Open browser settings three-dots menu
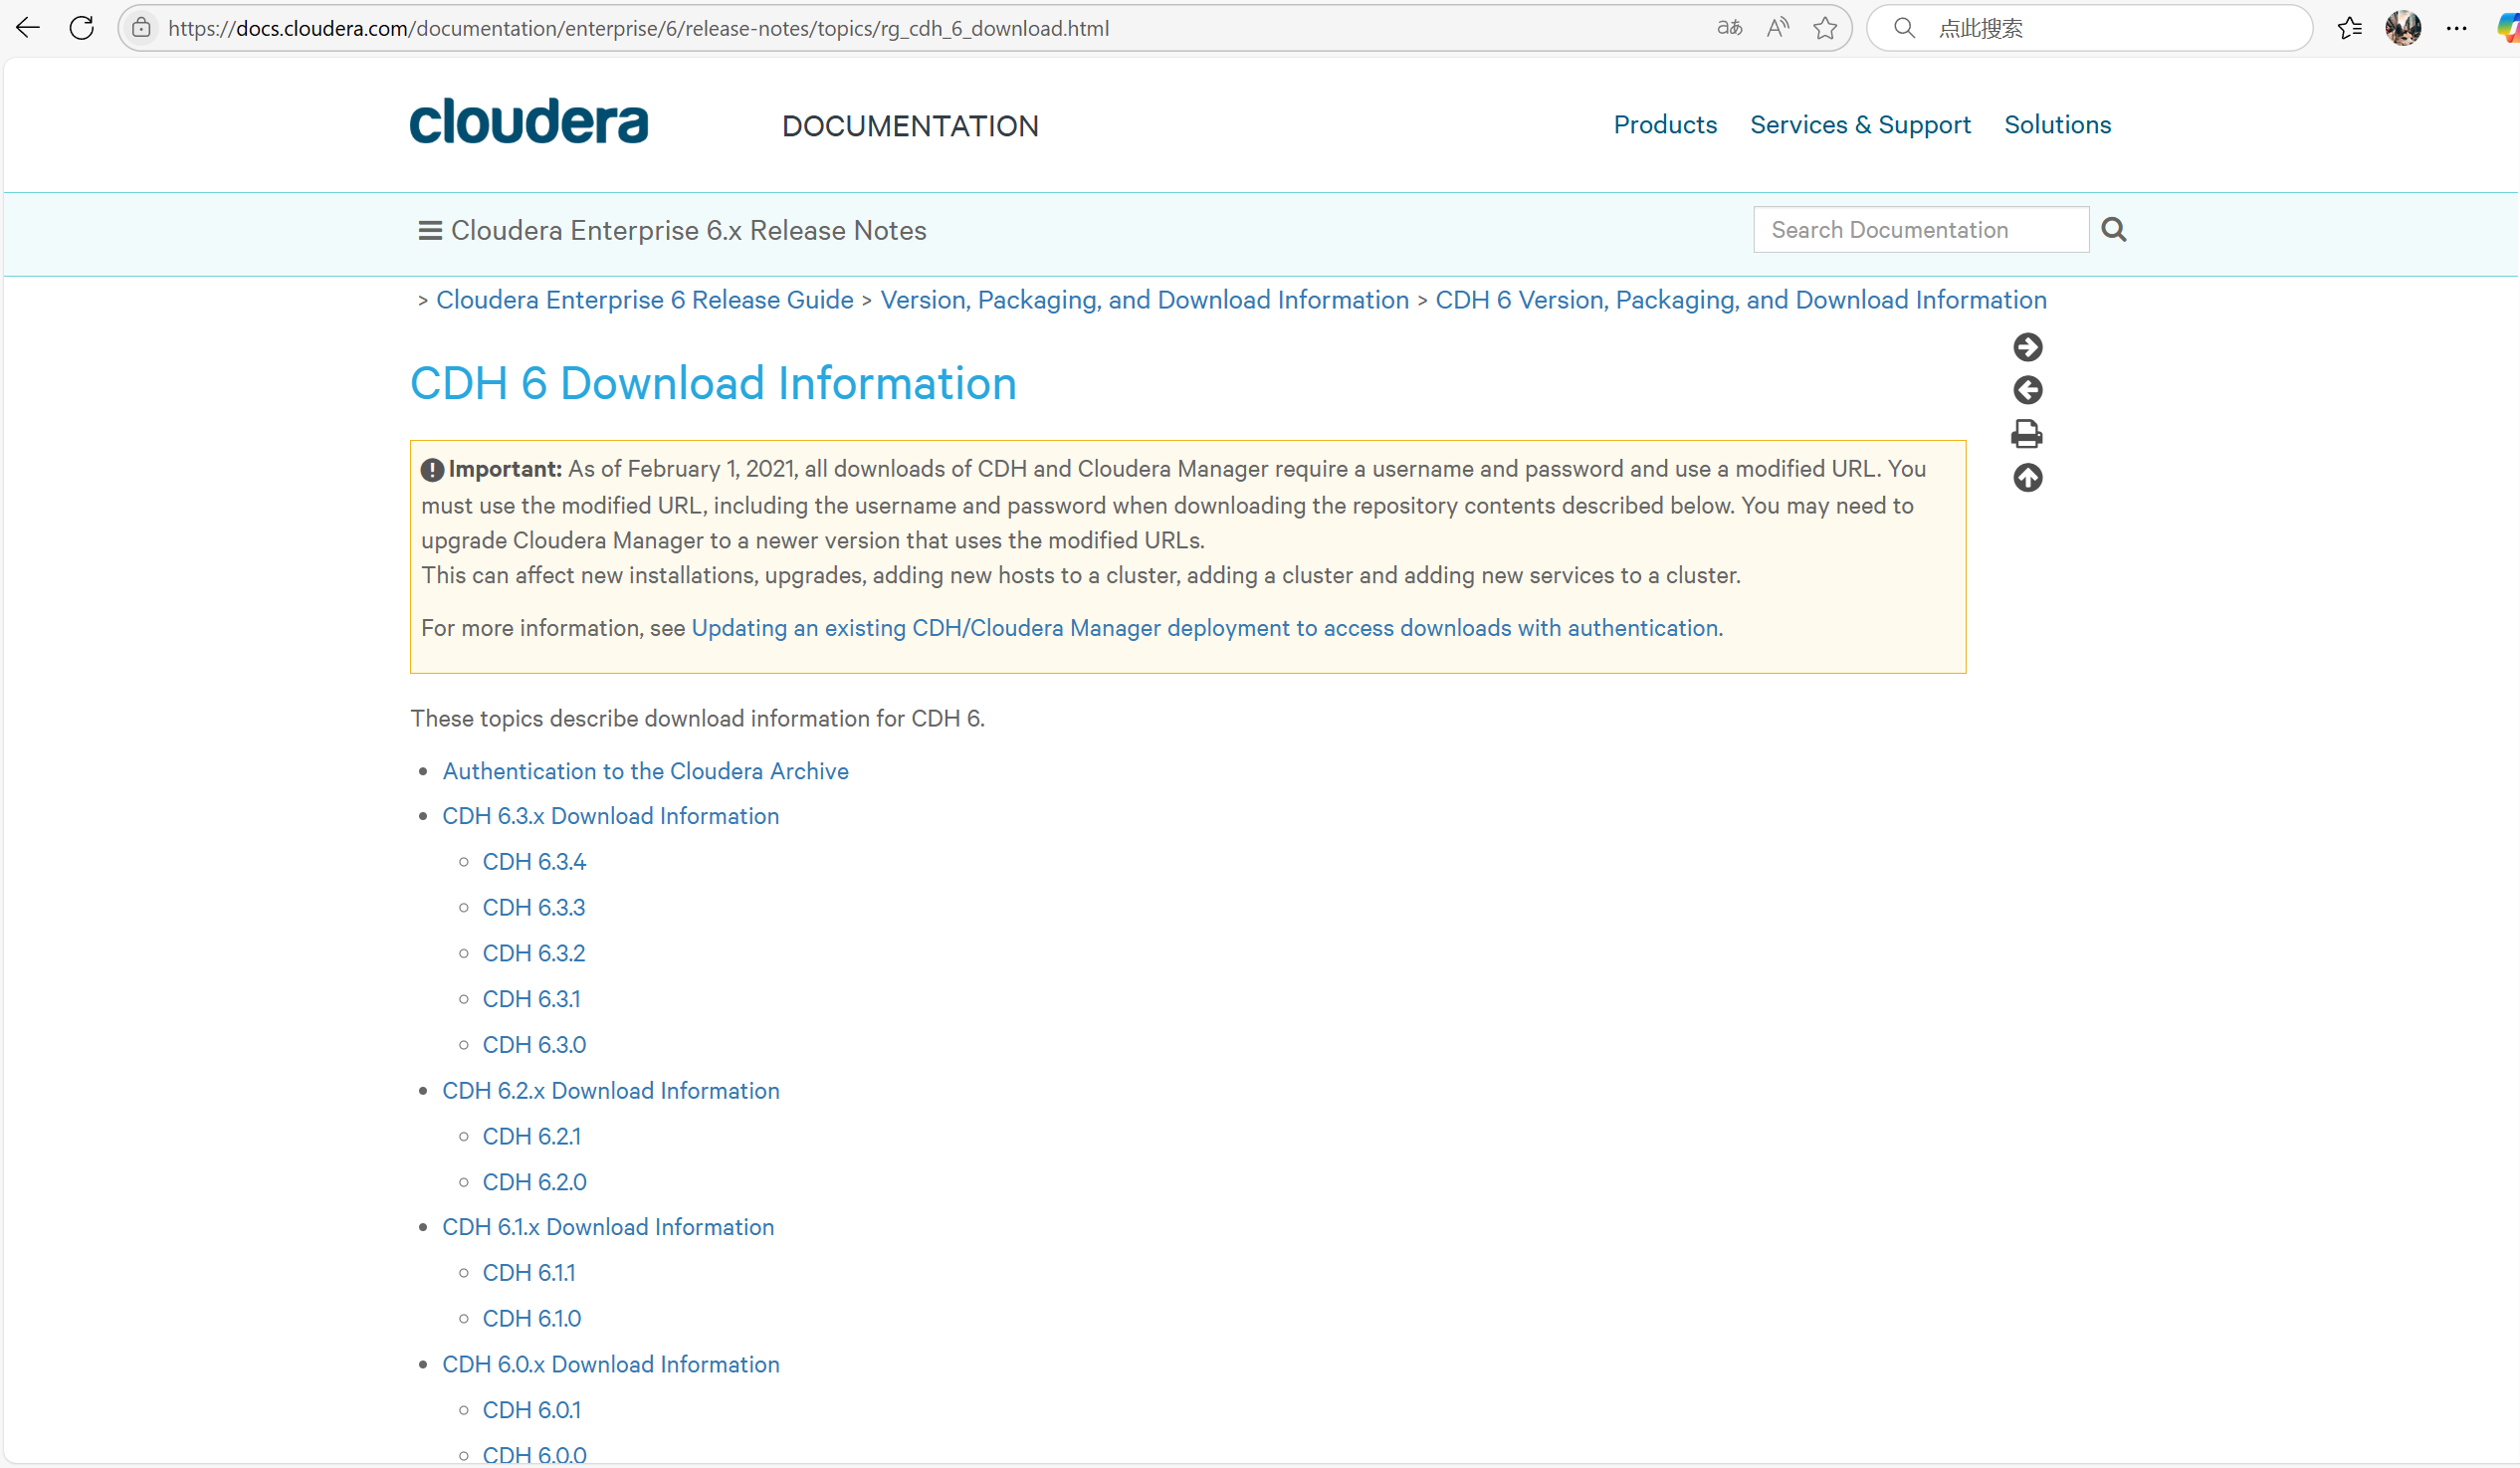Screen dimensions: 2520x1468 [2456, 28]
